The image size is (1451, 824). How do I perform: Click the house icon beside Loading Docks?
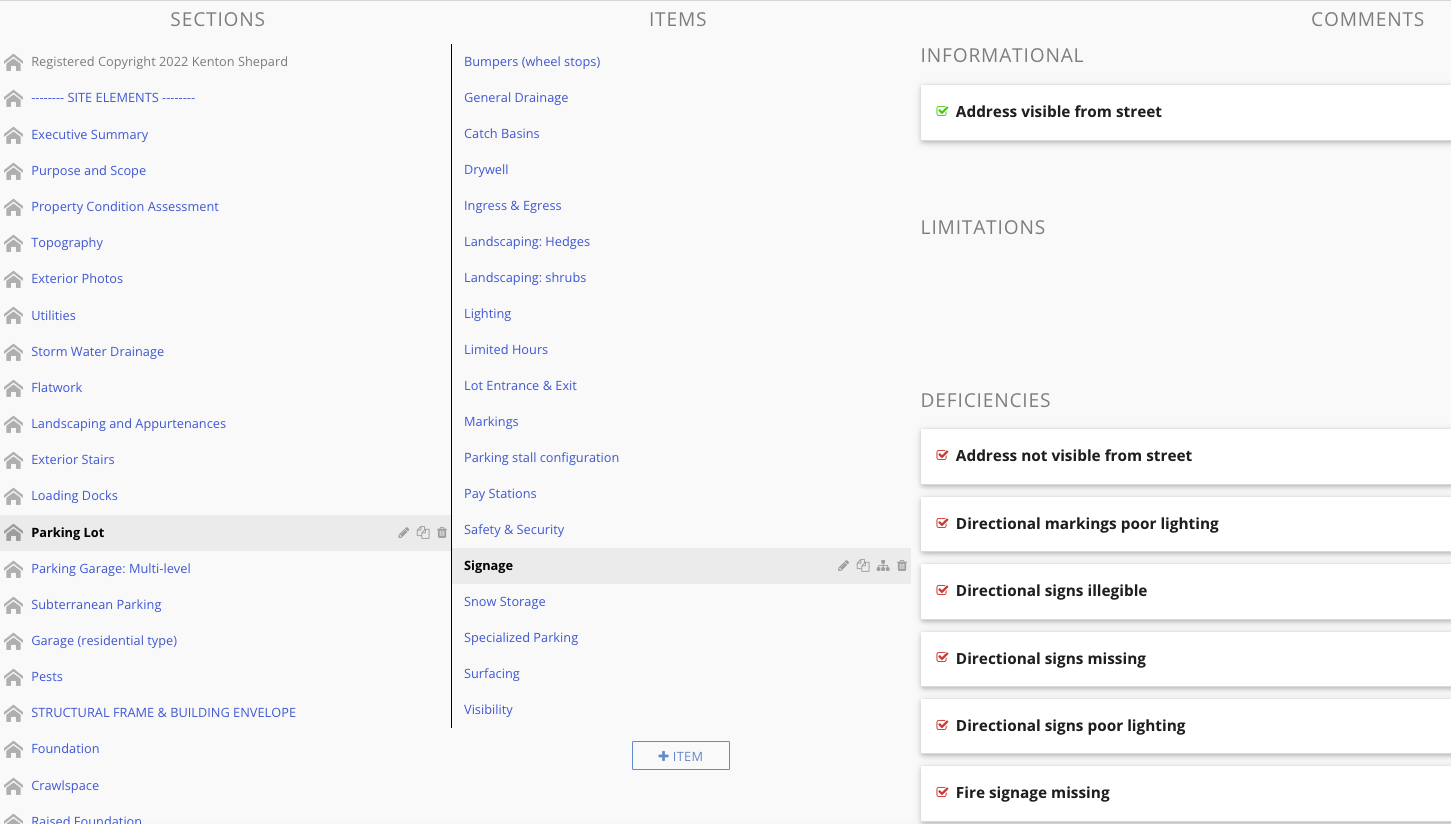tap(13, 496)
